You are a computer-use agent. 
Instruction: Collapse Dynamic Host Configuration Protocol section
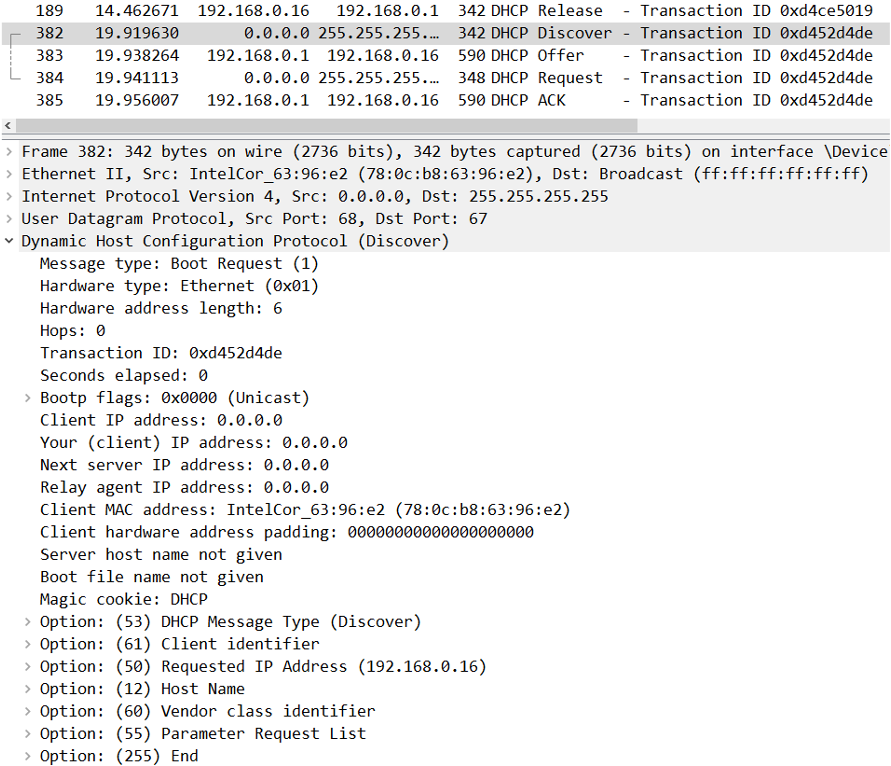point(9,241)
